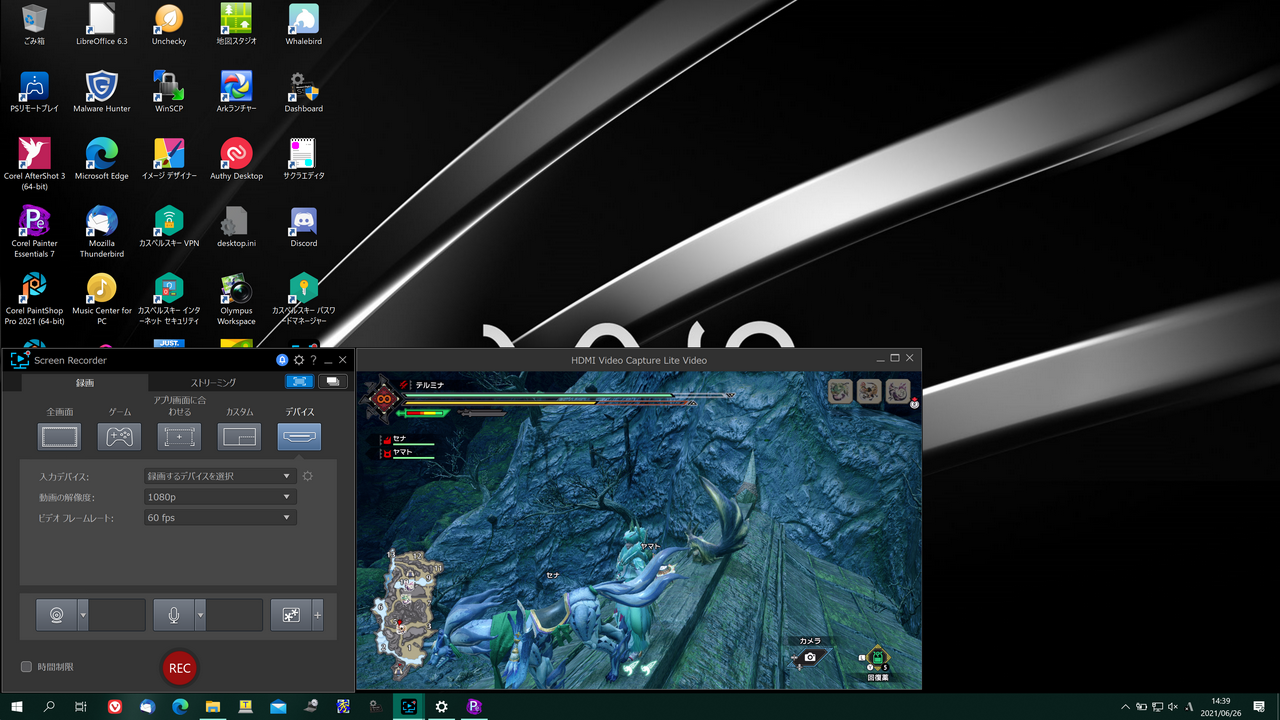Open Screen Recorder preferences gear in title bar
This screenshot has height=720, width=1280.
pyautogui.click(x=298, y=359)
